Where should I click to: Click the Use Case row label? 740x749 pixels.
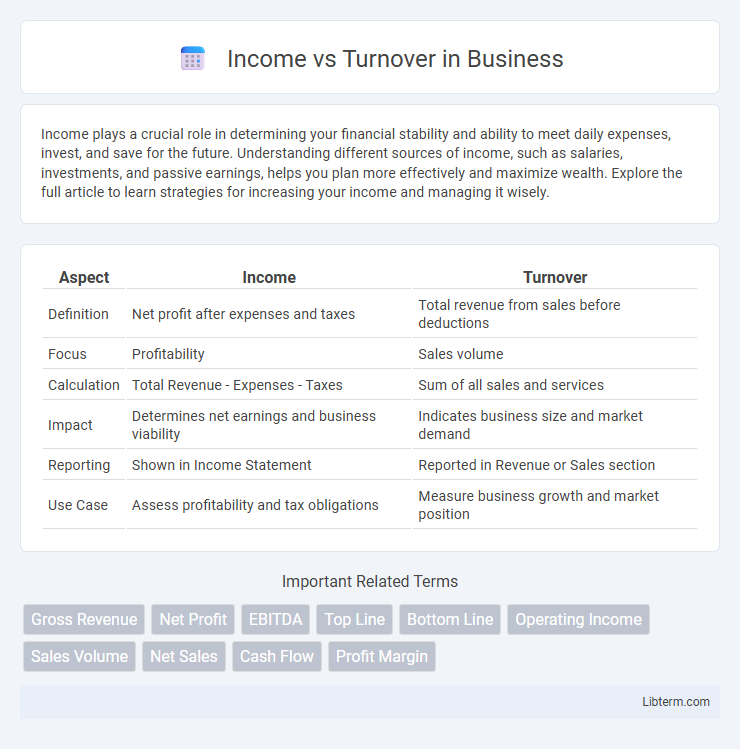[78, 505]
